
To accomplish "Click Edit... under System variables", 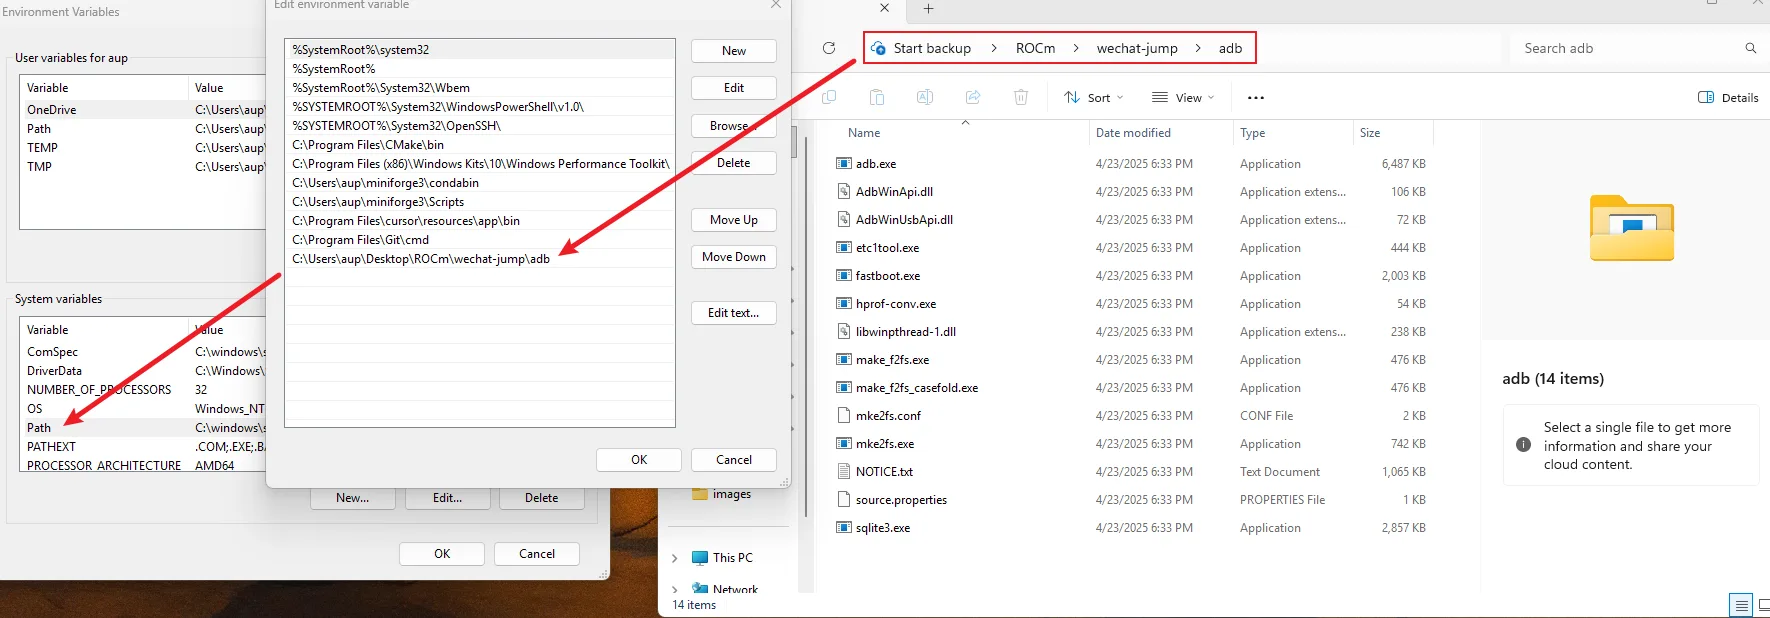I will coord(447,498).
